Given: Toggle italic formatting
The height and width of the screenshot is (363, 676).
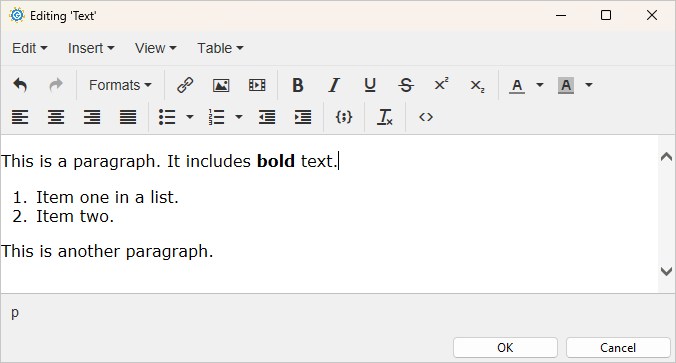Looking at the screenshot, I should (x=334, y=85).
